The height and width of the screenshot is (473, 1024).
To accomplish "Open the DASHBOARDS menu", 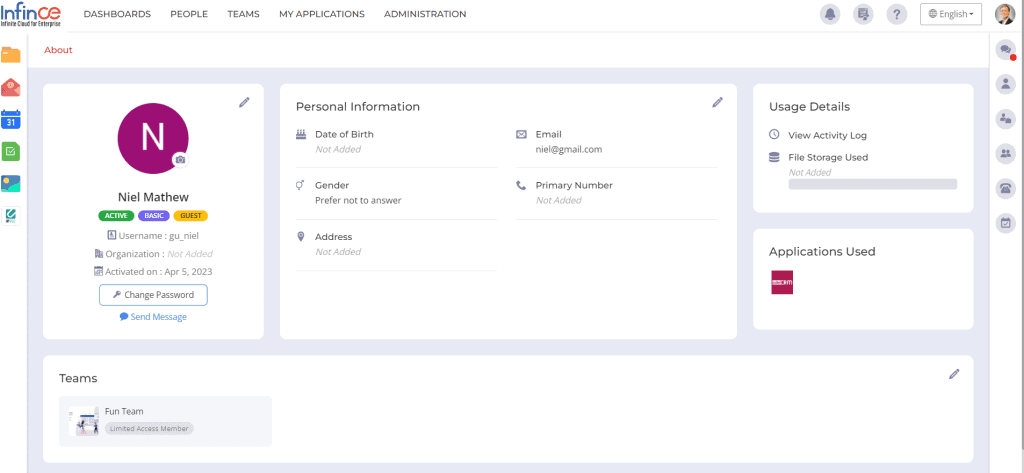I will tap(117, 14).
